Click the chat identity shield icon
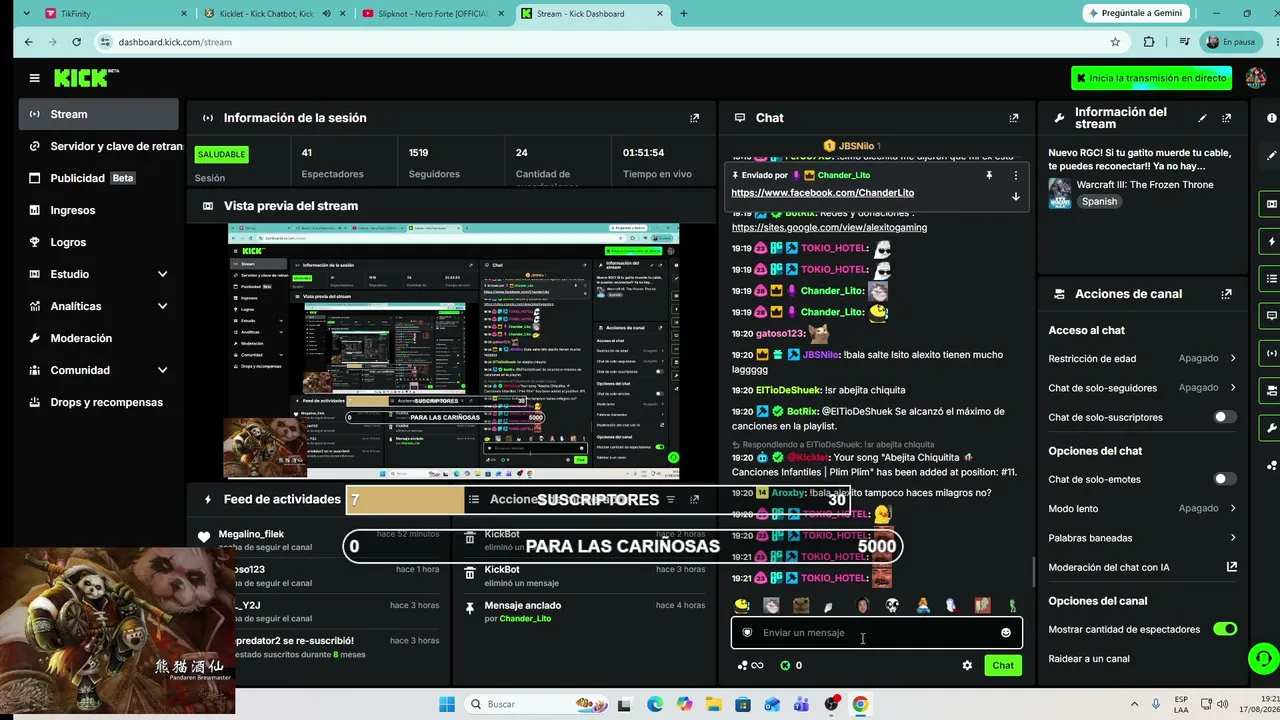Viewport: 1280px width, 720px height. click(x=747, y=633)
